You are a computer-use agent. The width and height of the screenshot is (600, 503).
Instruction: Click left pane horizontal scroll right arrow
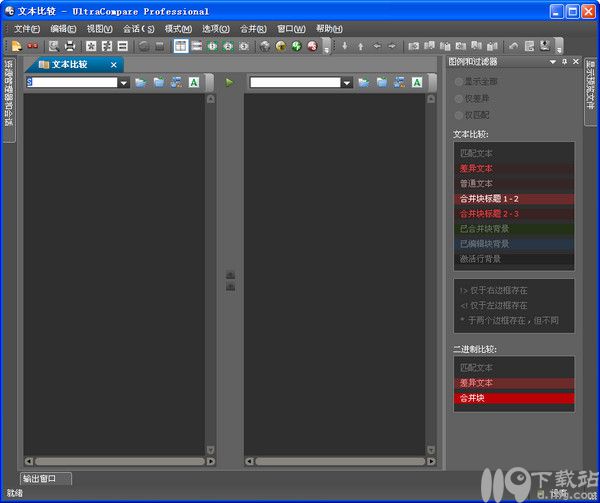[210, 461]
